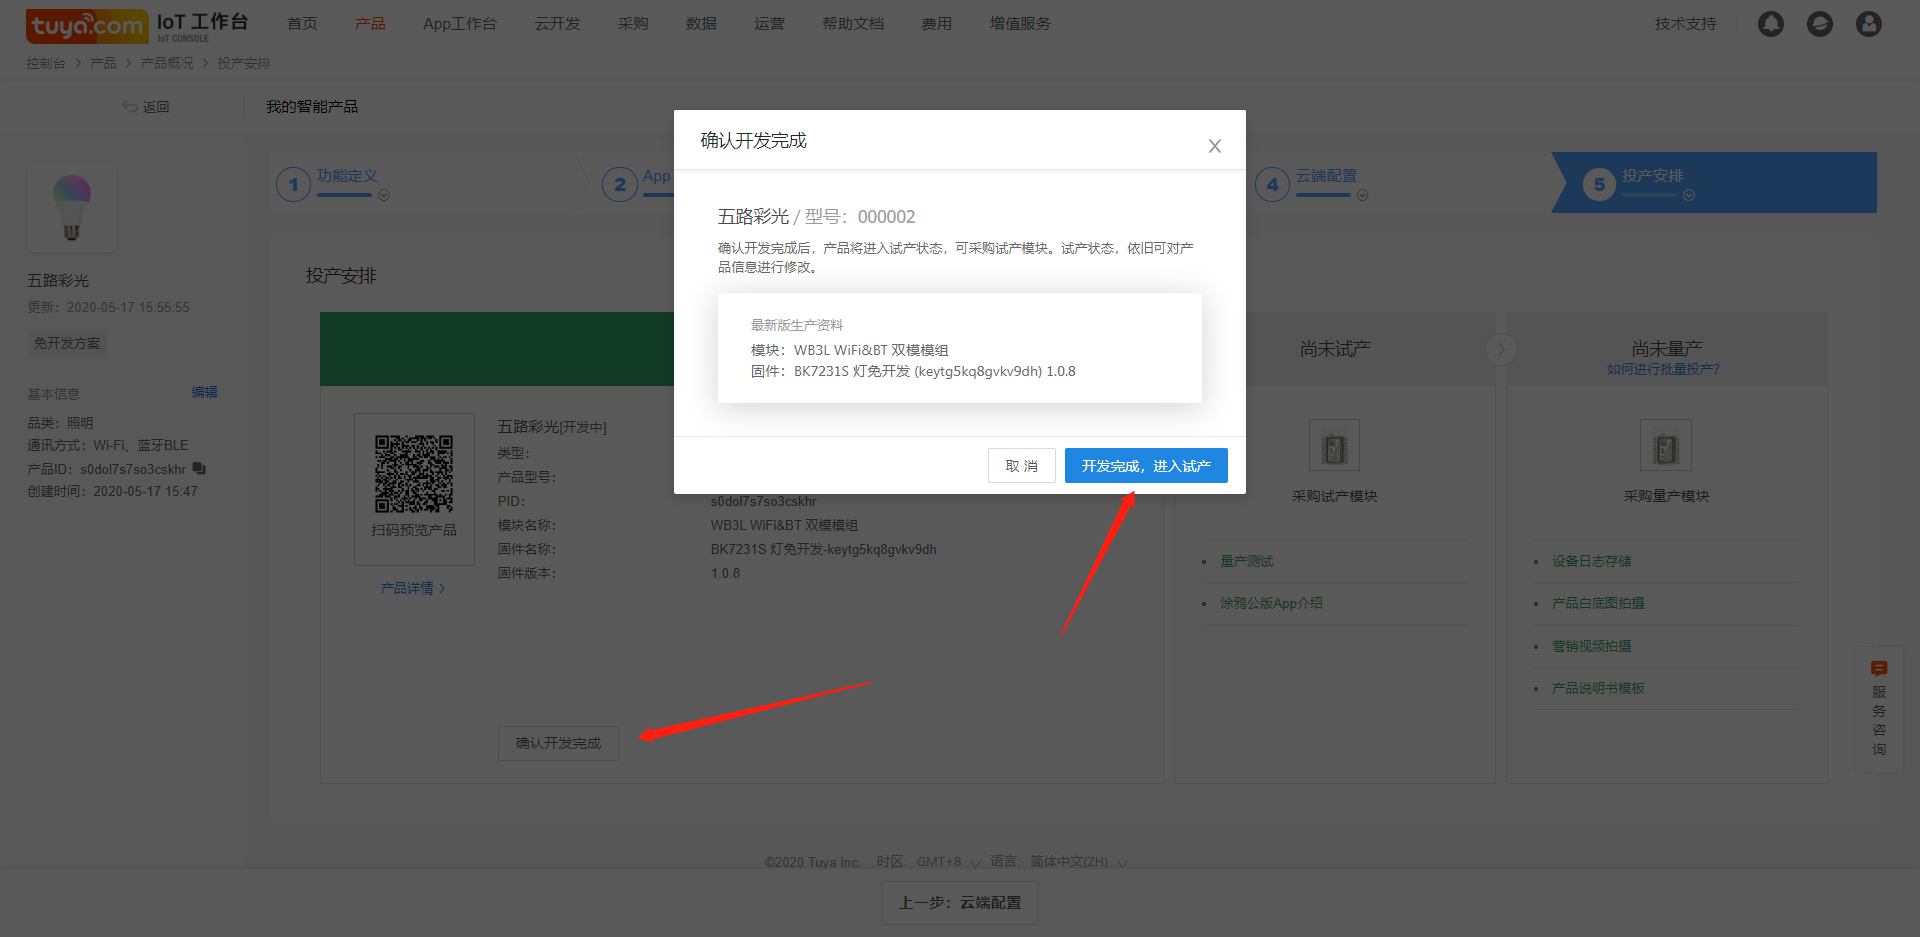
Task: Open the 帮助文档 menu item
Action: tap(853, 23)
